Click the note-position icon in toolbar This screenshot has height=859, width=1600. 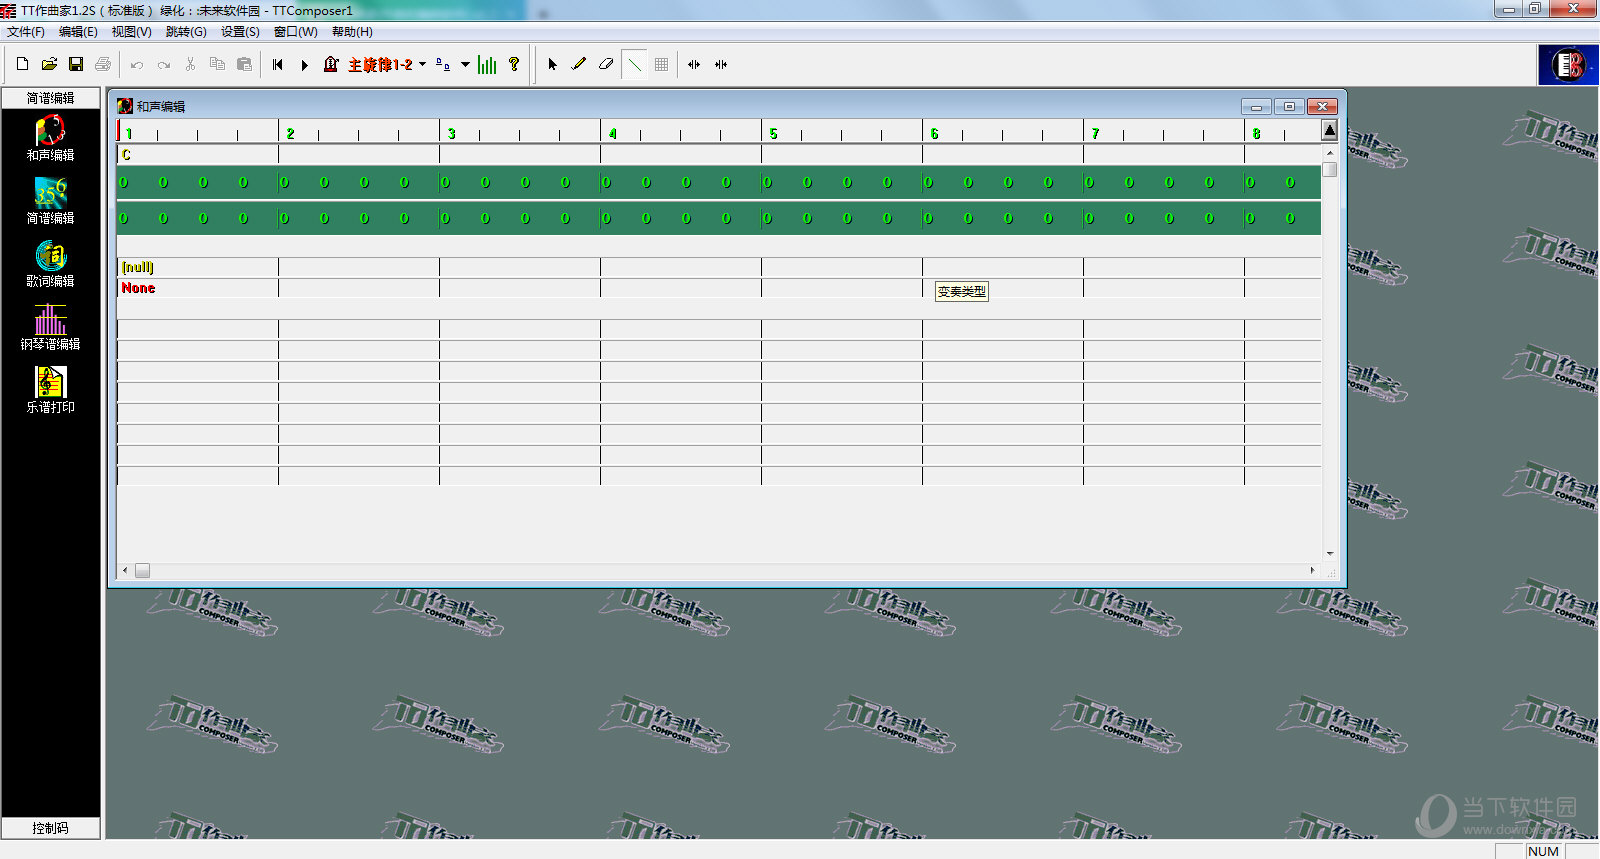pyautogui.click(x=443, y=64)
